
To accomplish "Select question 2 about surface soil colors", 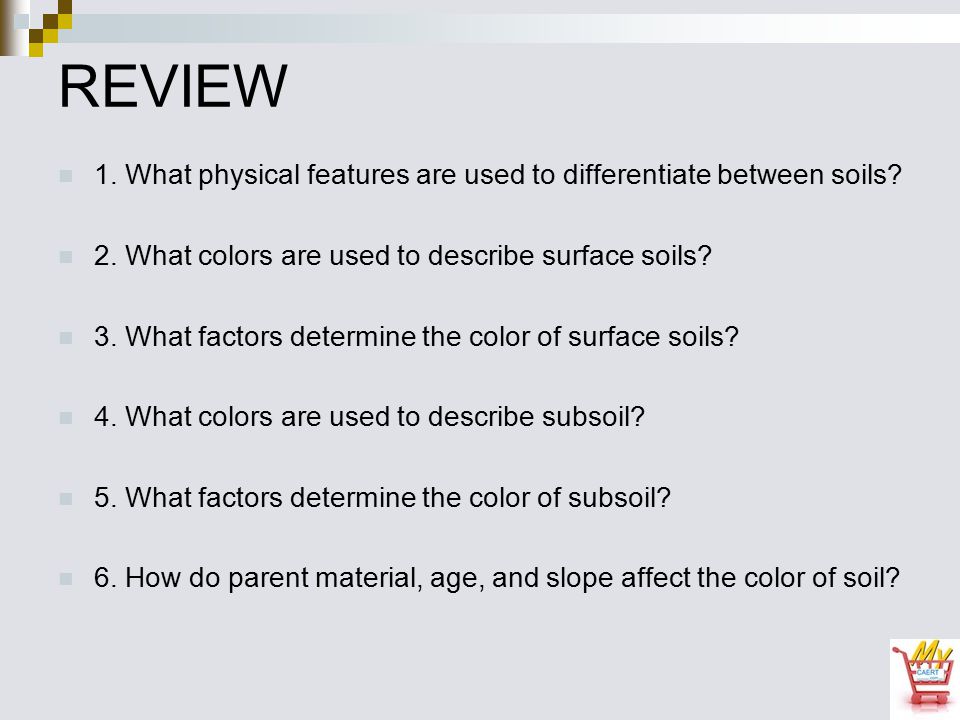I will (x=402, y=256).
